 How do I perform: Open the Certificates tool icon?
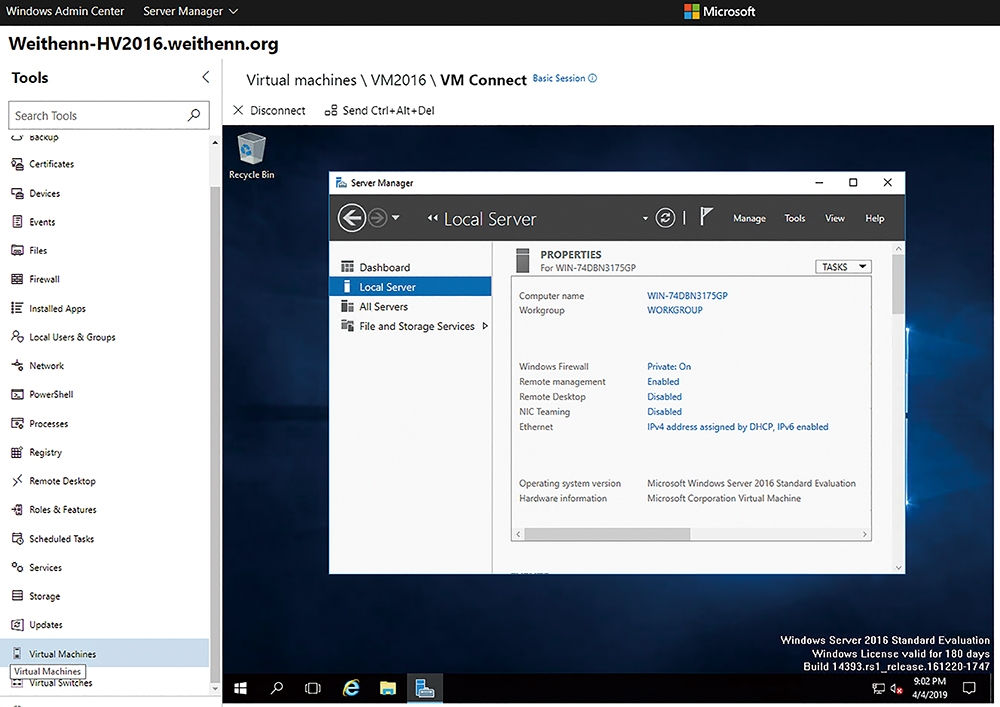tap(17, 164)
